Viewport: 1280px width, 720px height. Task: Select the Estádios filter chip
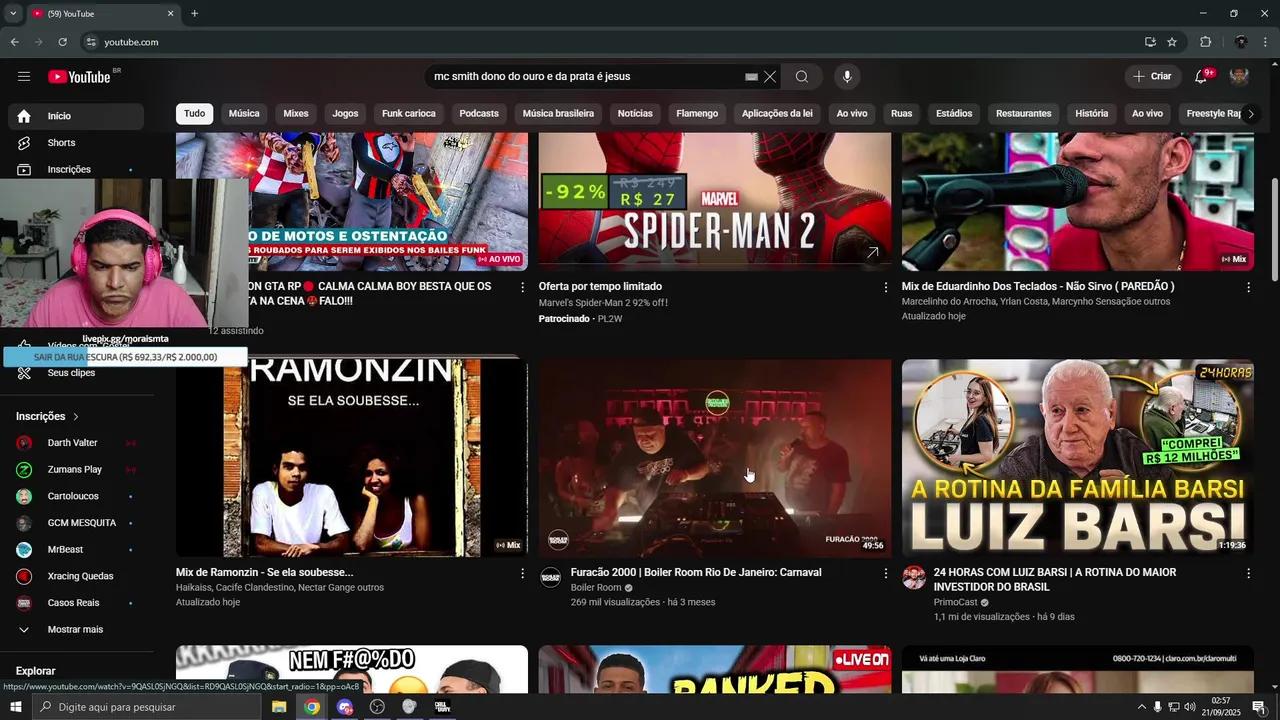[x=954, y=114]
